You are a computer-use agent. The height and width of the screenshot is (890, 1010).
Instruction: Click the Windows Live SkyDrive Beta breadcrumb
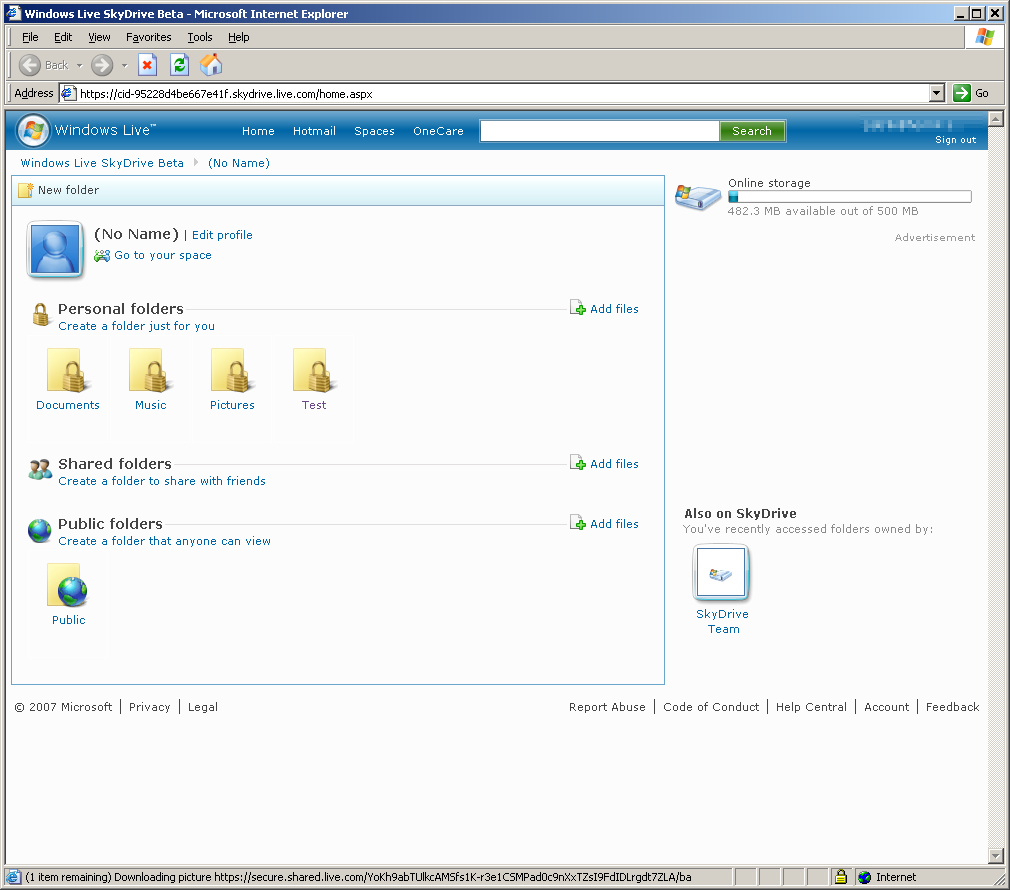click(x=102, y=163)
